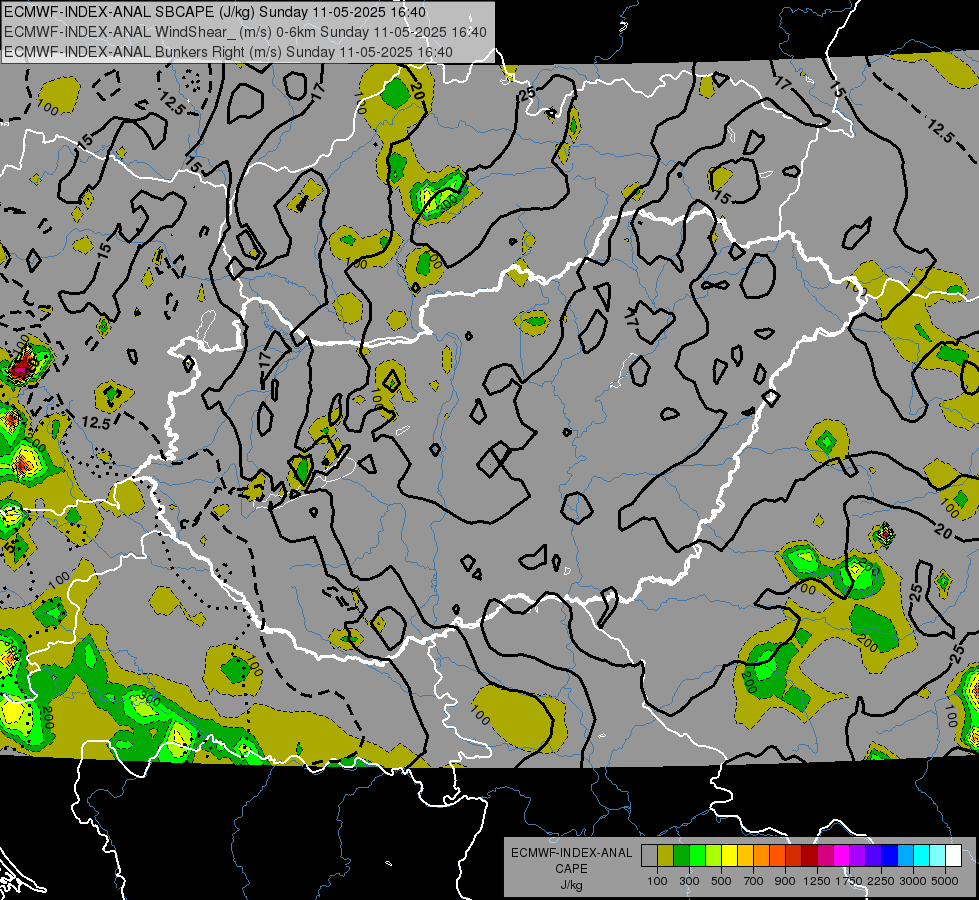Click the gray swatch starting the colorbar
This screenshot has width=979, height=900.
(x=649, y=855)
